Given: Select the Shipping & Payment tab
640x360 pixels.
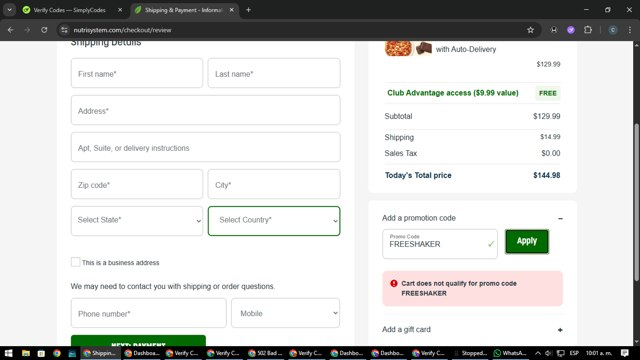Looking at the screenshot, I should coord(183,10).
